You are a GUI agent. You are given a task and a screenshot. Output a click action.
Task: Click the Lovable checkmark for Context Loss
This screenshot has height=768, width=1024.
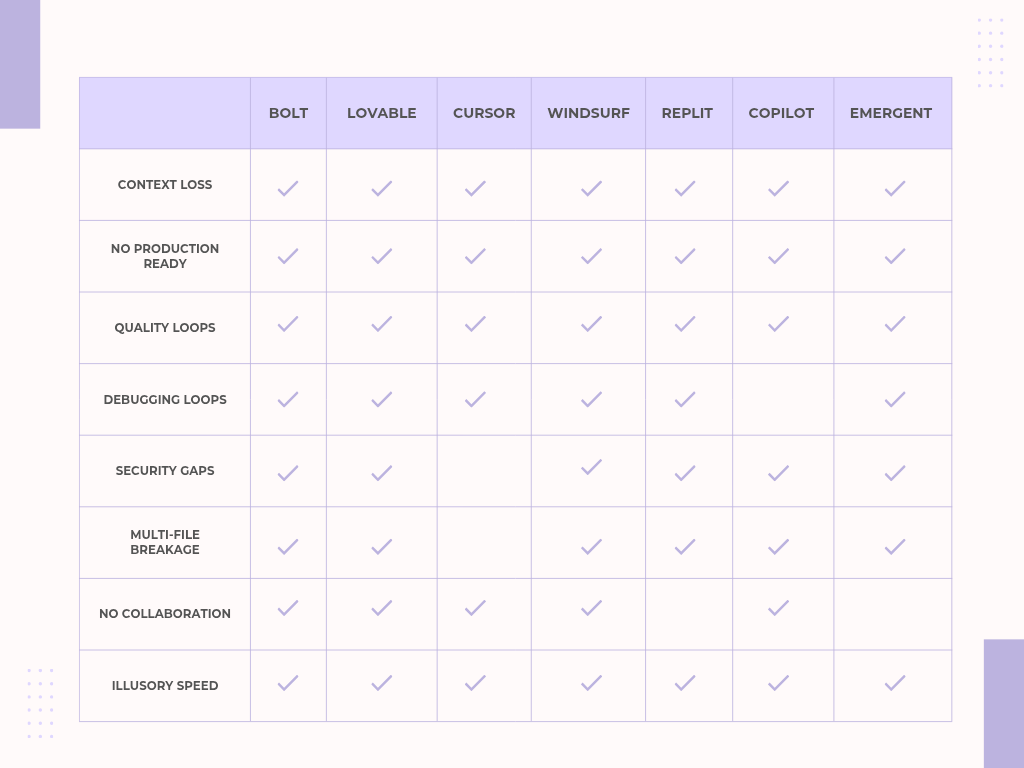(x=382, y=189)
